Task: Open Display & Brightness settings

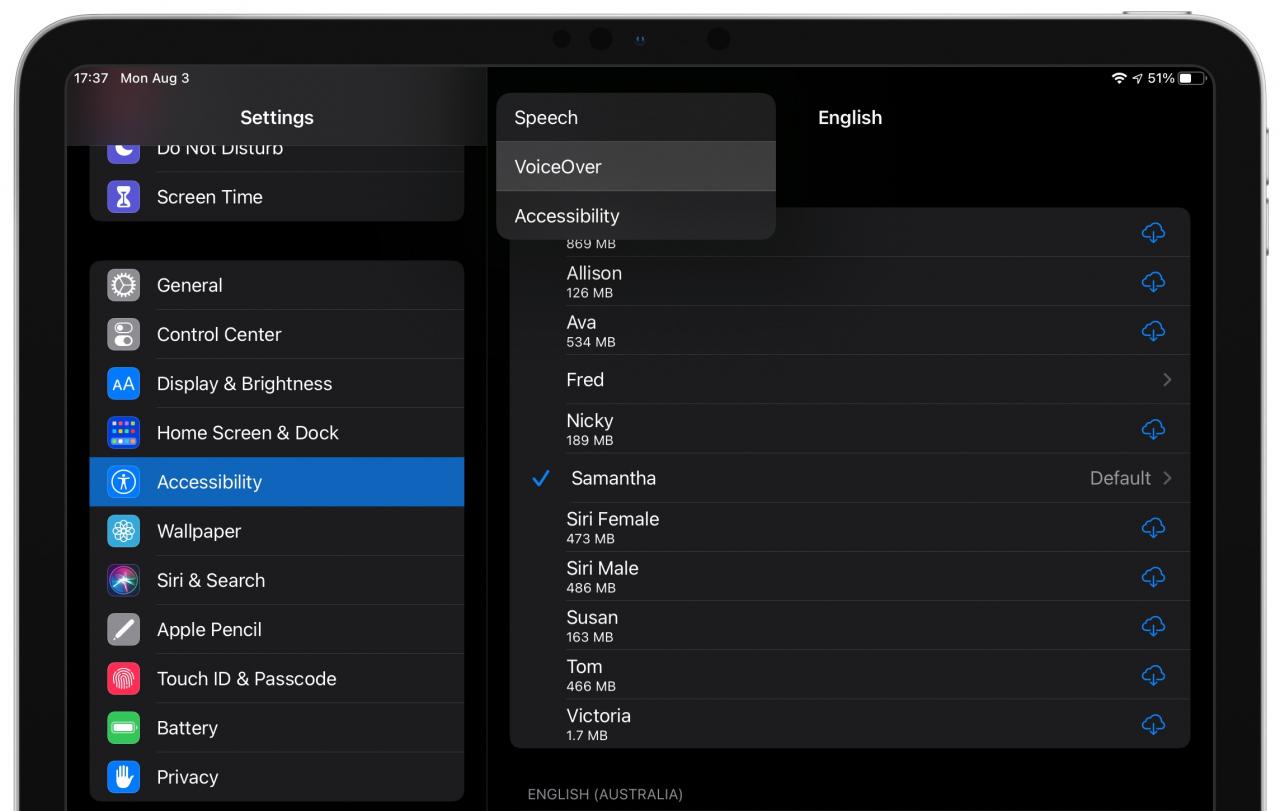Action: pos(277,383)
